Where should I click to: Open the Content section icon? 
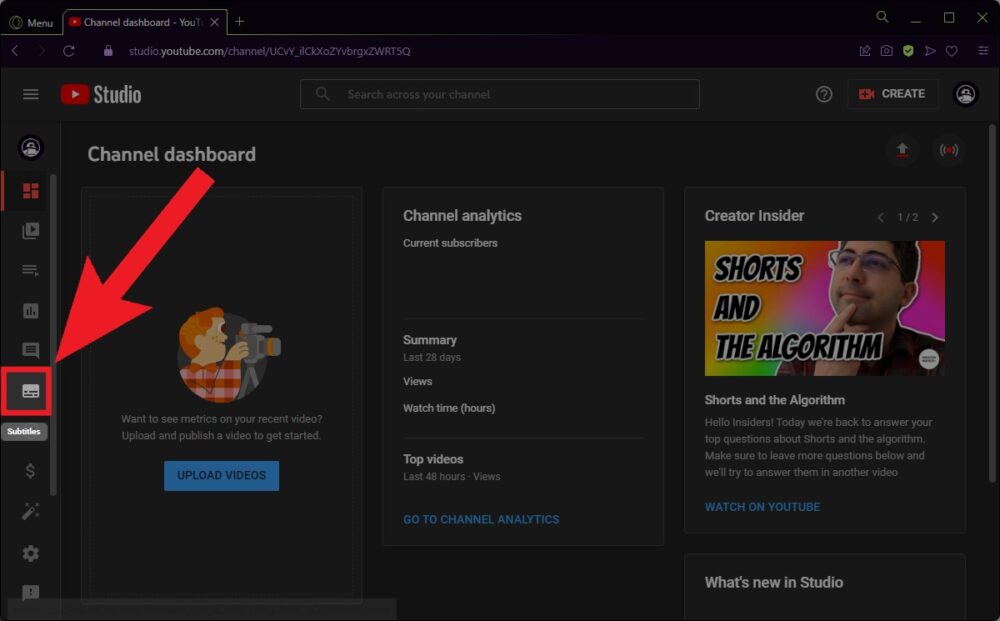pyautogui.click(x=30, y=231)
